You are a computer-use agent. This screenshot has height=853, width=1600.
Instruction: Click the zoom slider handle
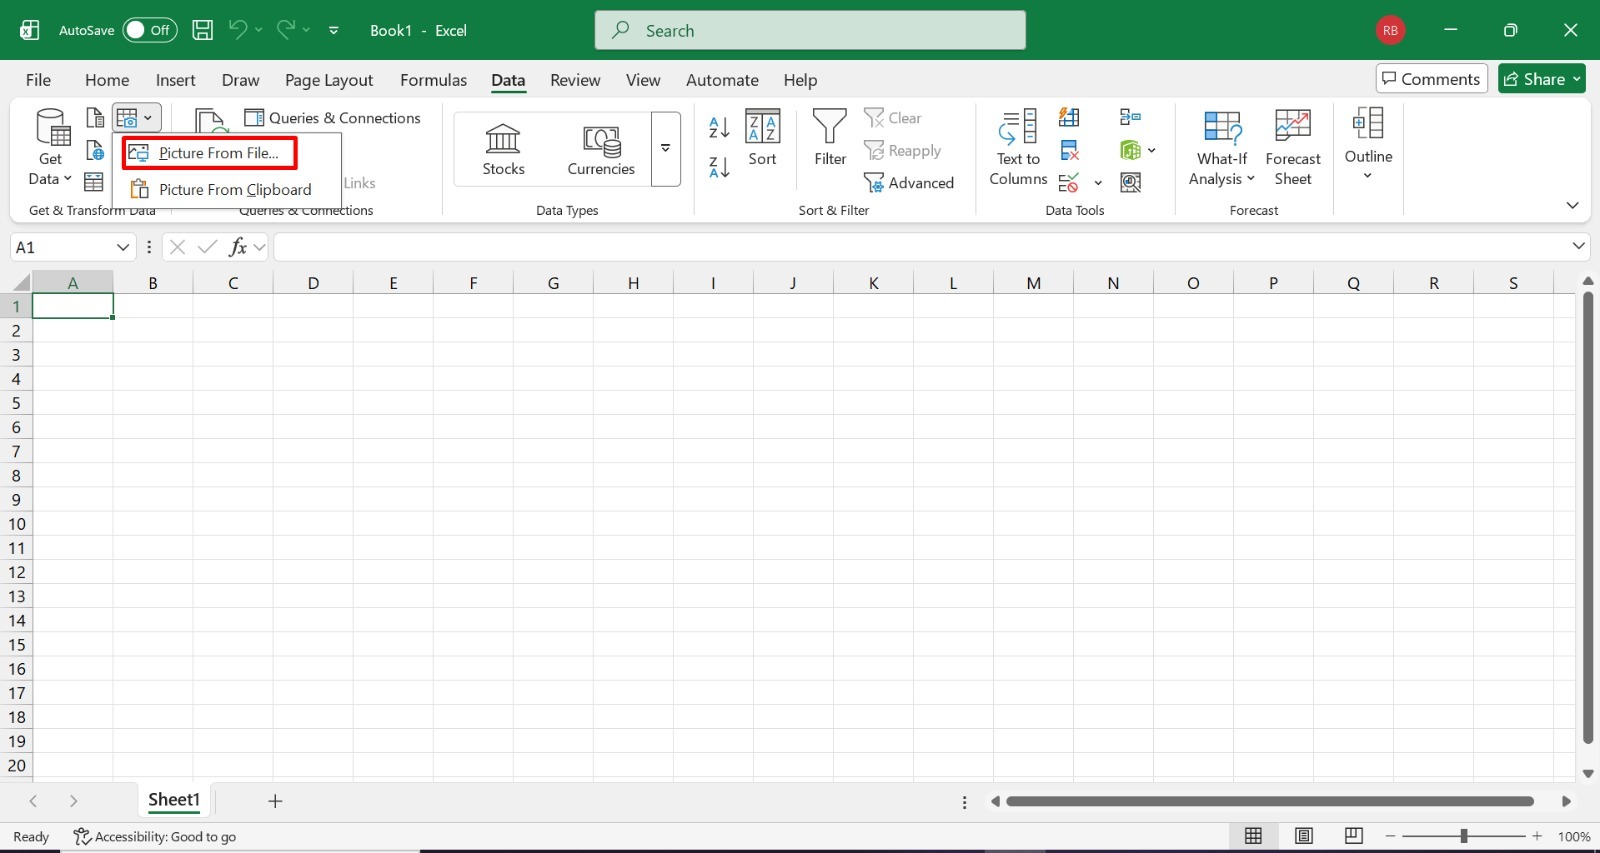1464,836
